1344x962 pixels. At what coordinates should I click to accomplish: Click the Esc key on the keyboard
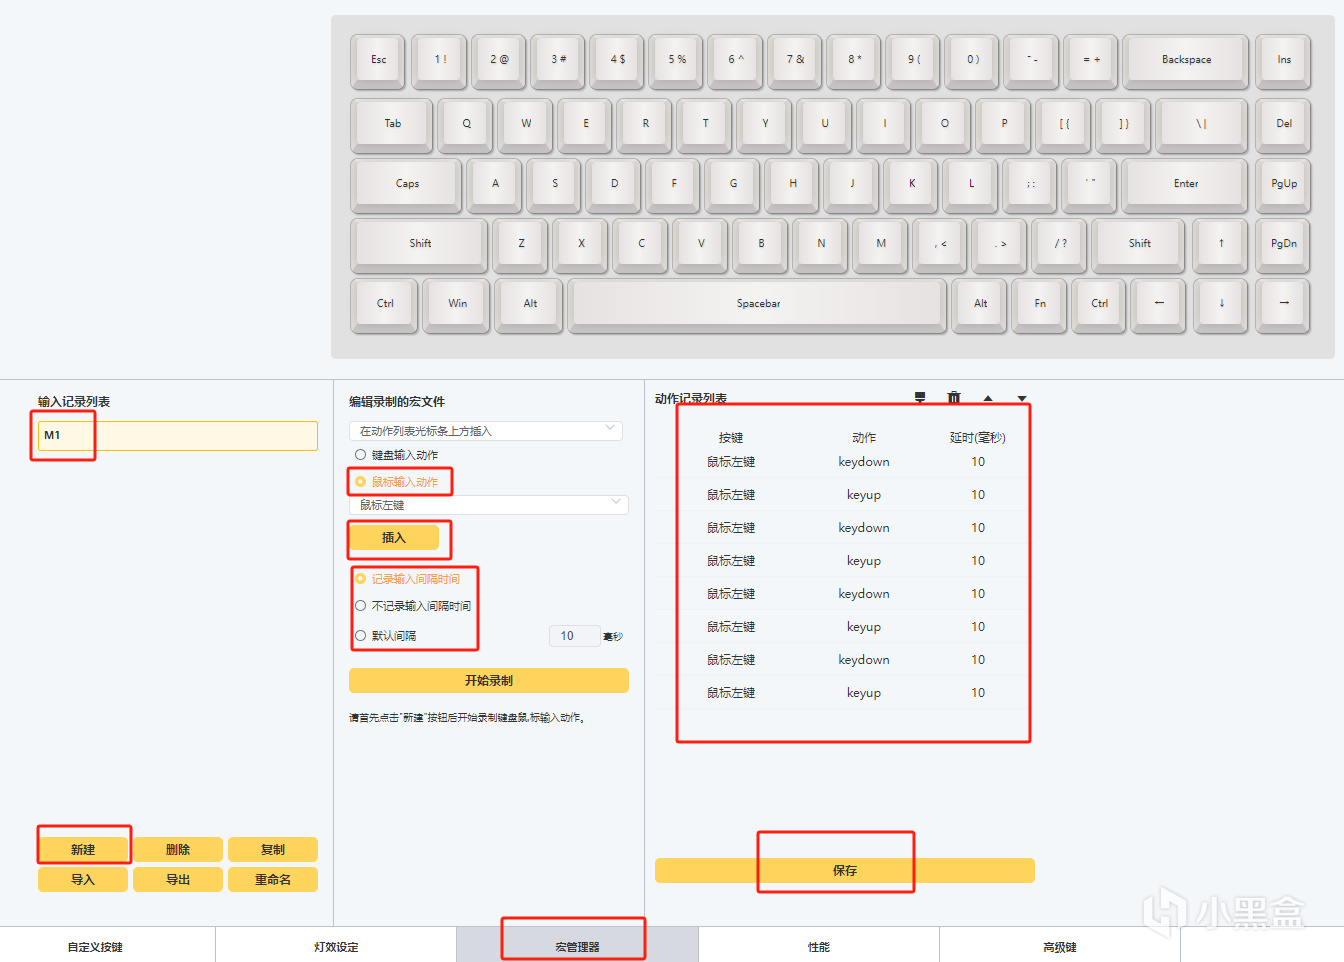pos(378,60)
